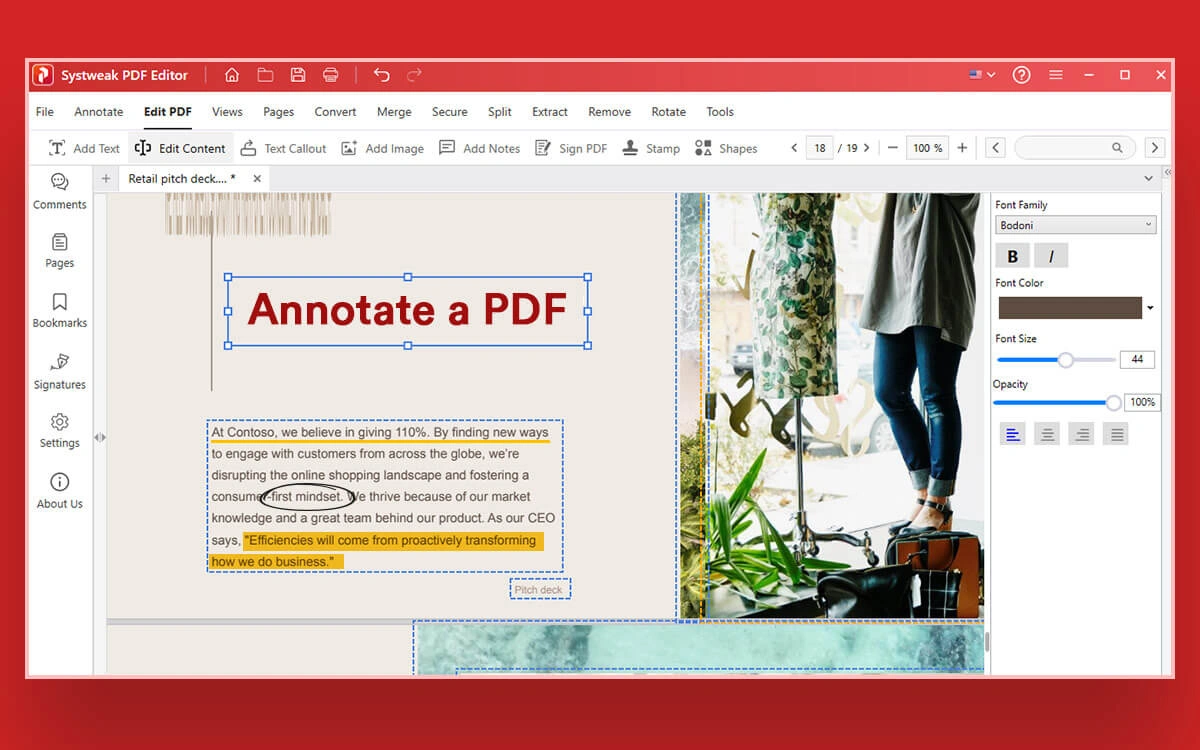Add a new tab with plus icon
This screenshot has width=1200, height=750.
pyautogui.click(x=106, y=179)
